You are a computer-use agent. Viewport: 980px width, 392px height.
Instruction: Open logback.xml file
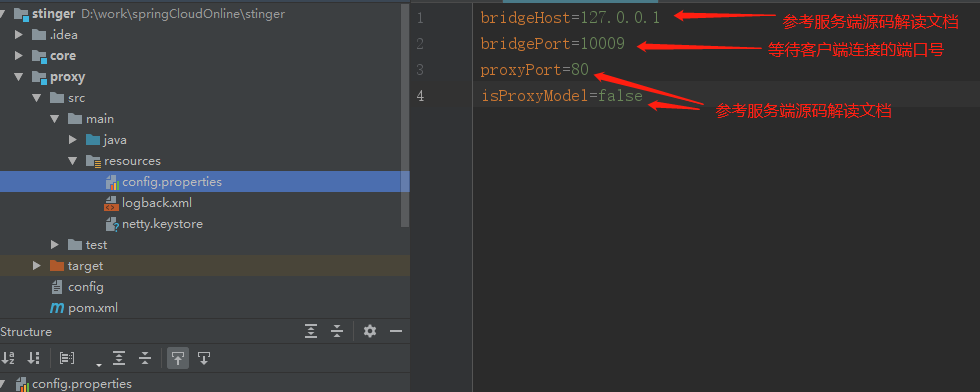point(148,203)
